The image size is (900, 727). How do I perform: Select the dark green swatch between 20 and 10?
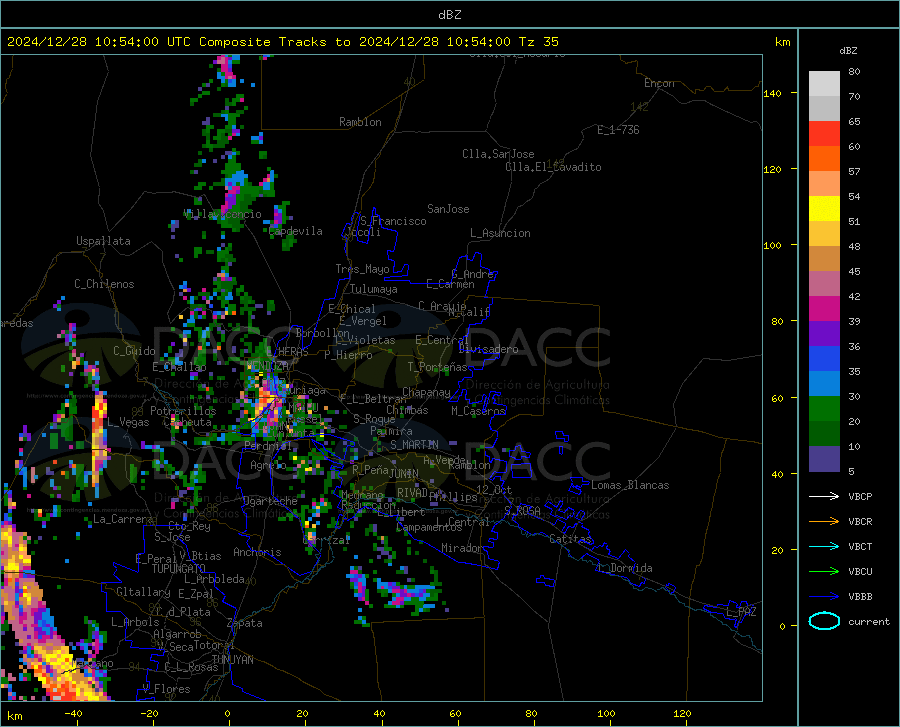tap(824, 434)
